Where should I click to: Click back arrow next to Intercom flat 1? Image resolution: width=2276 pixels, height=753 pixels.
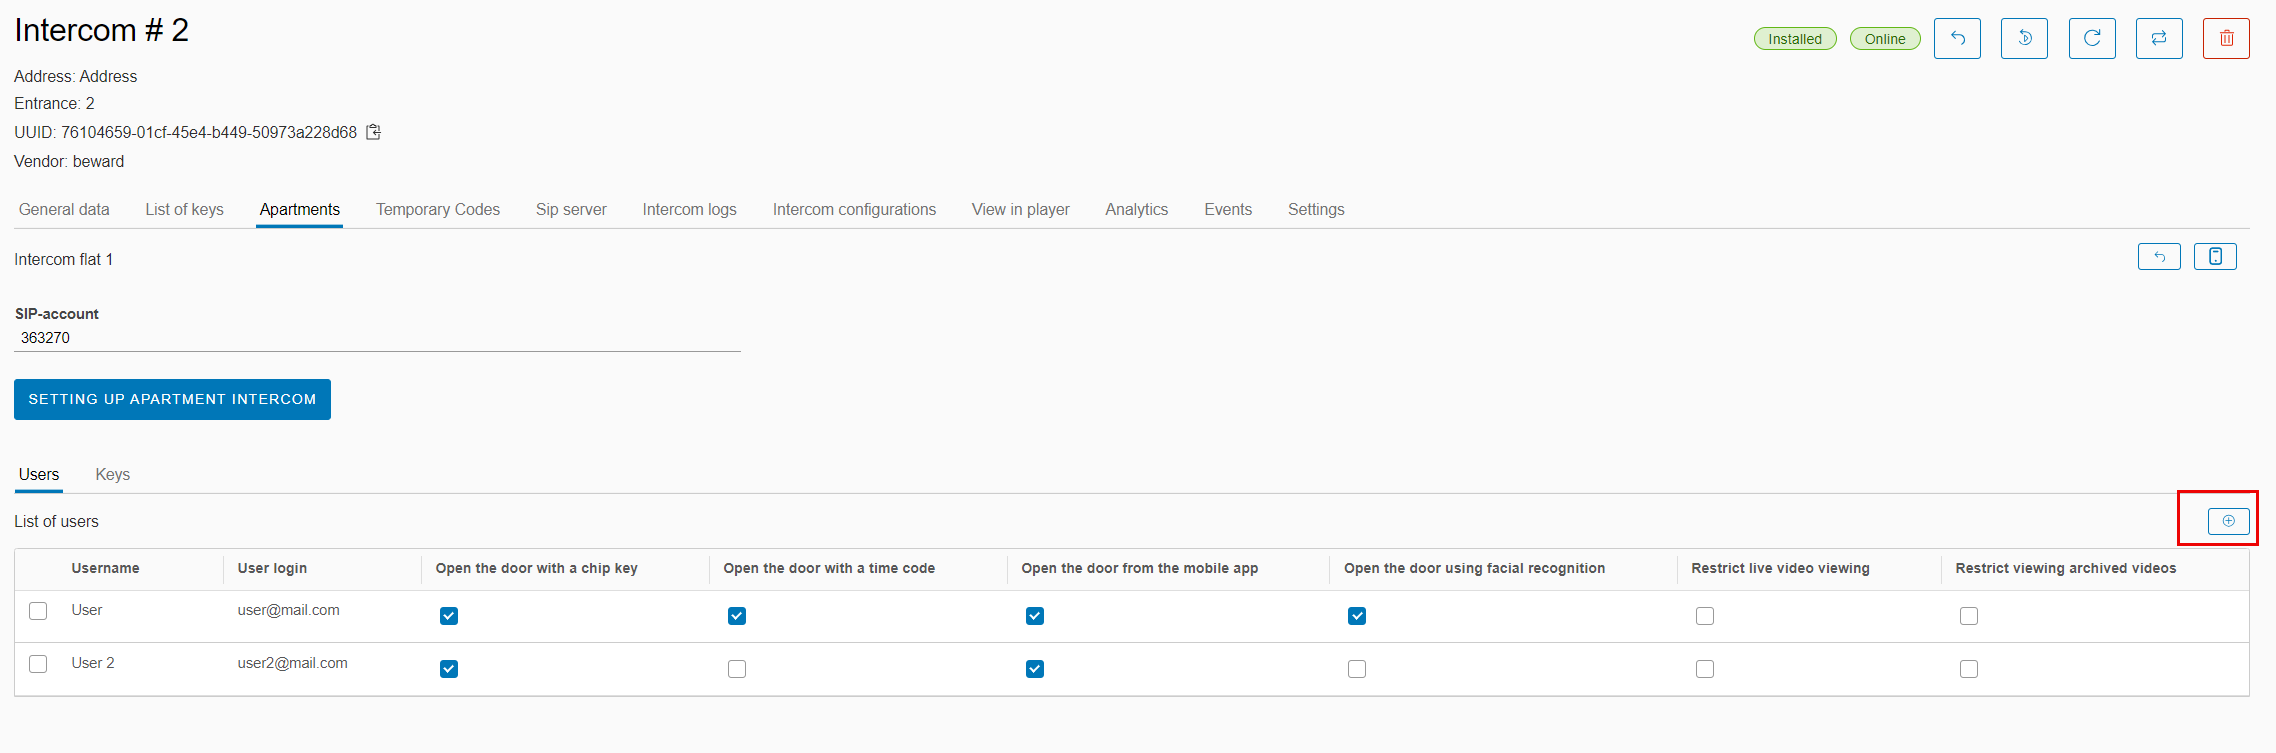[2158, 257]
